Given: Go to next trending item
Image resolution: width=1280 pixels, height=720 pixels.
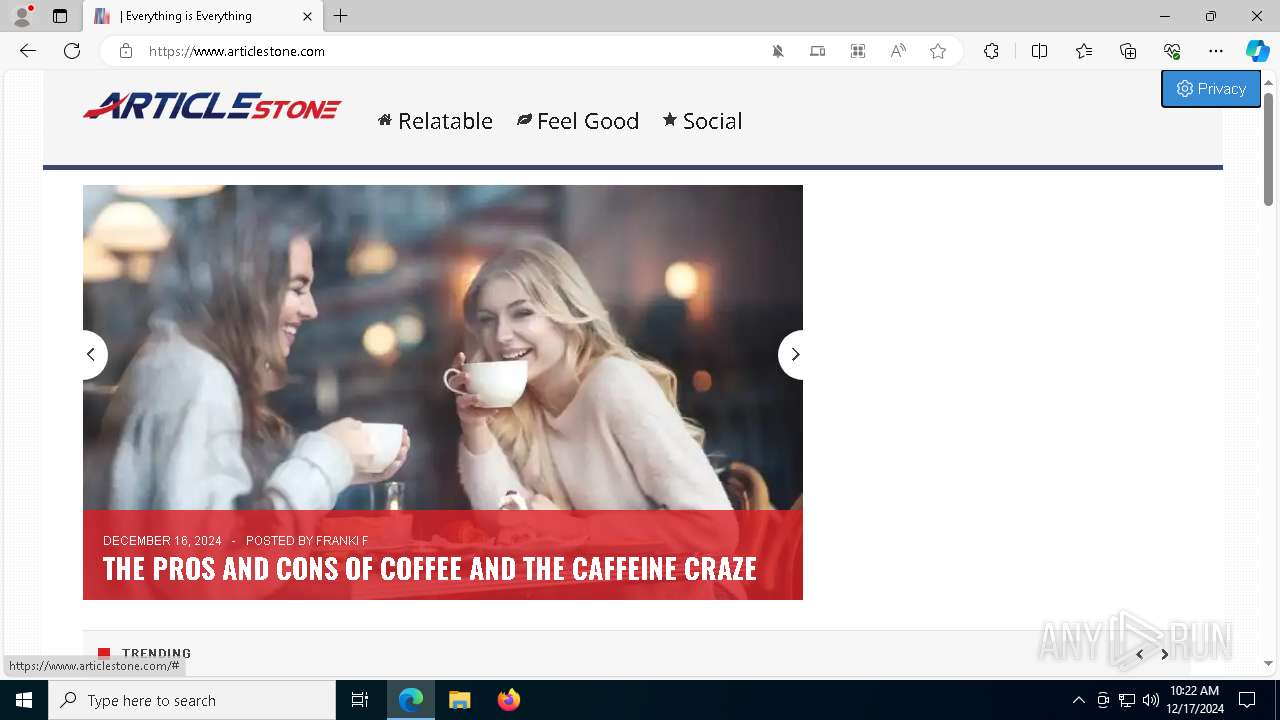Looking at the screenshot, I should coord(1164,654).
